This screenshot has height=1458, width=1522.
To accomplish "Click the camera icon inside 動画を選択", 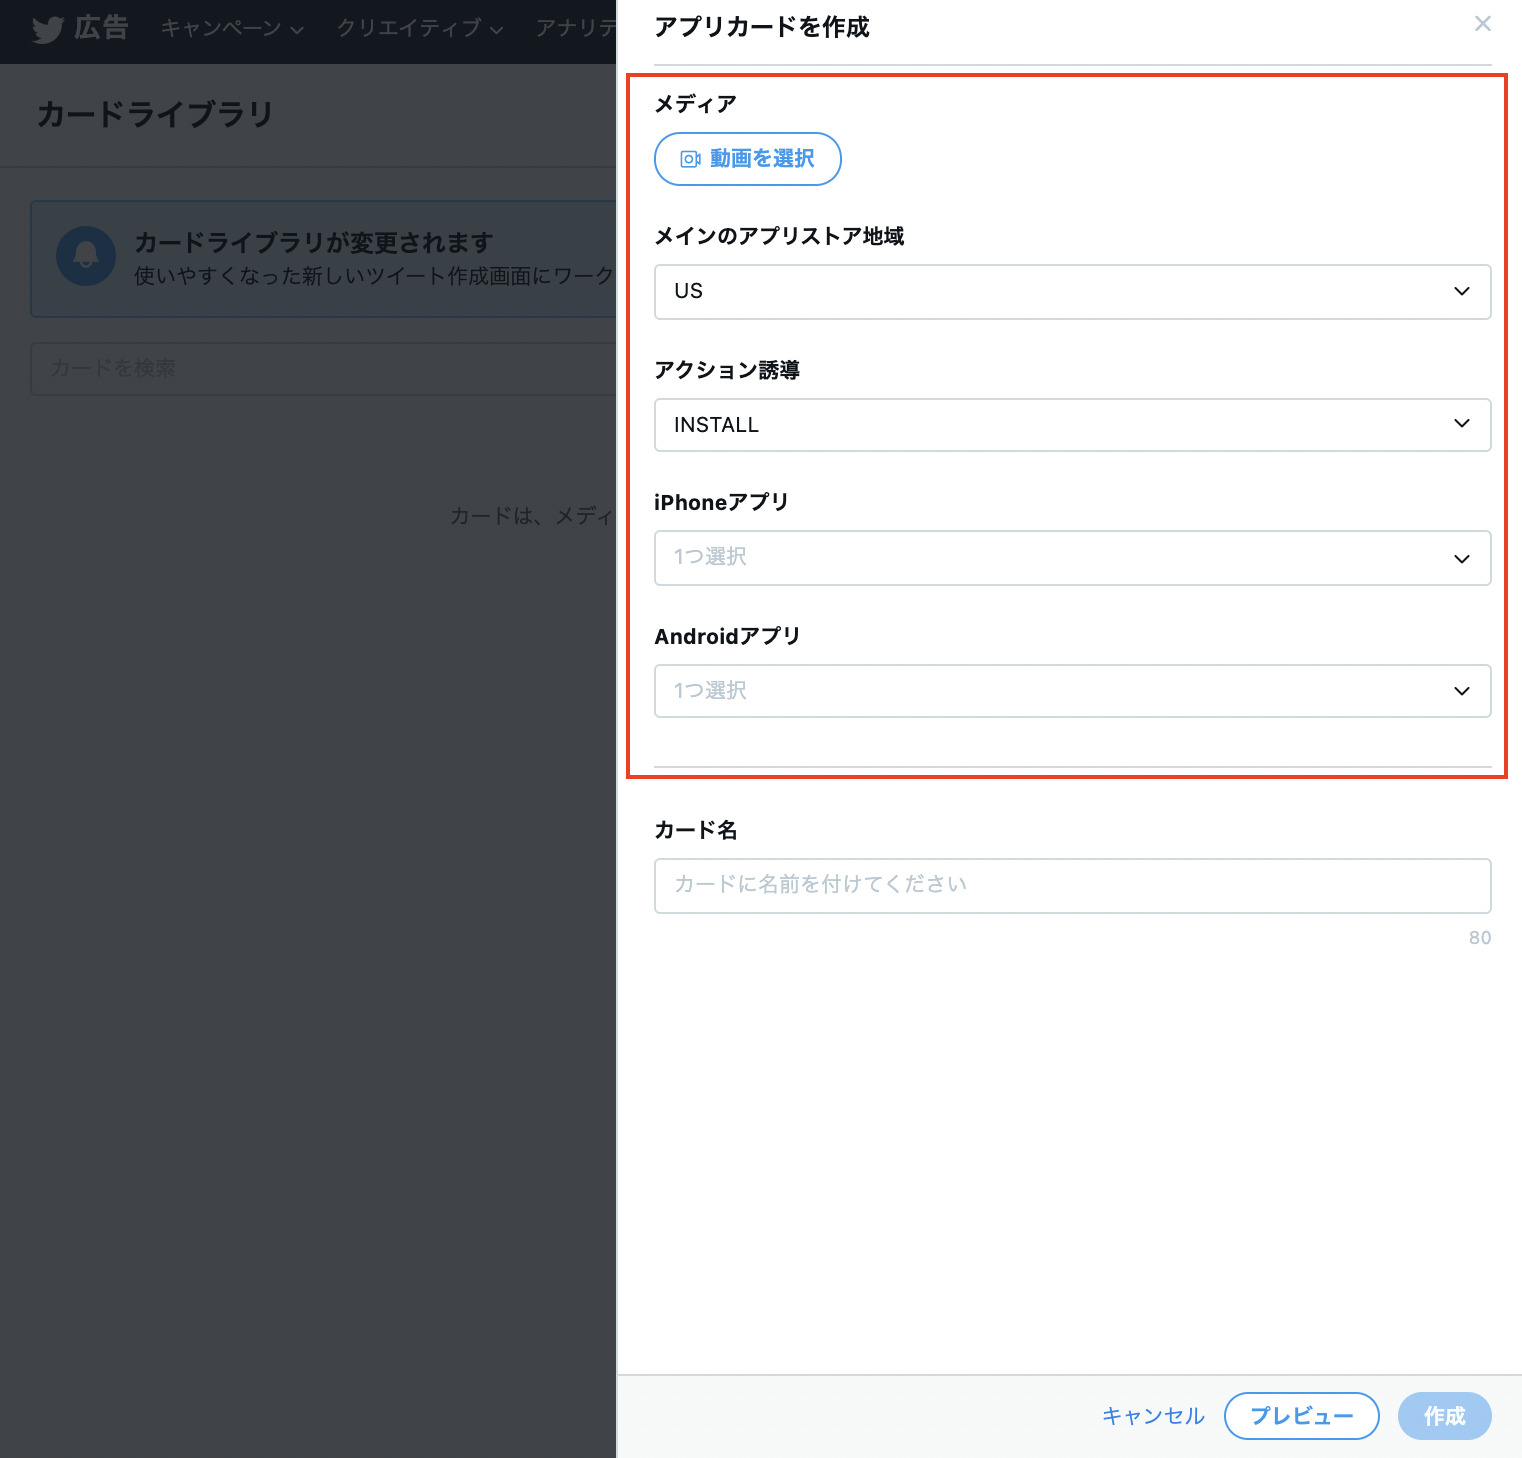I will 688,159.
